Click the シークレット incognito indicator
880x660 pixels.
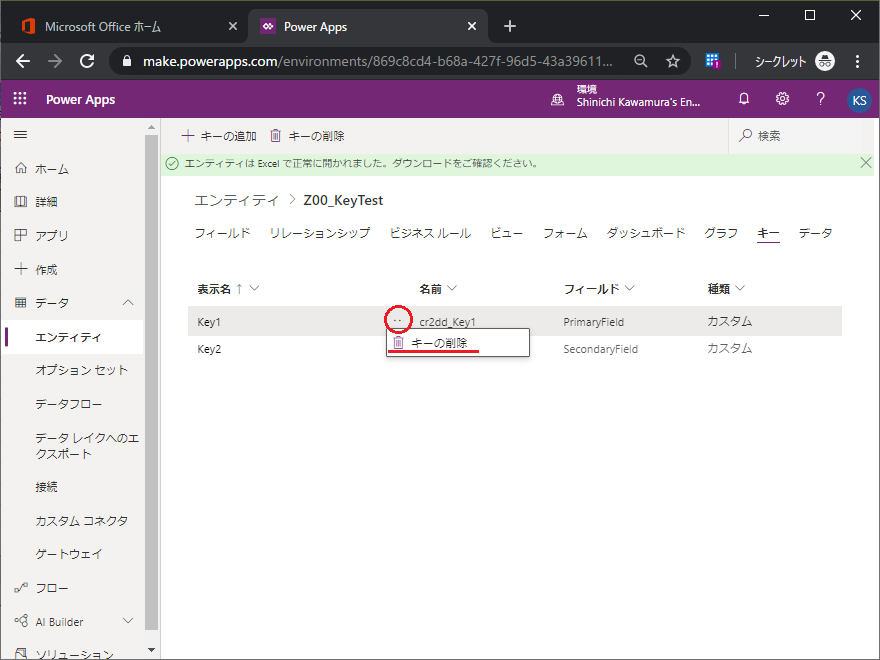pyautogui.click(x=794, y=61)
